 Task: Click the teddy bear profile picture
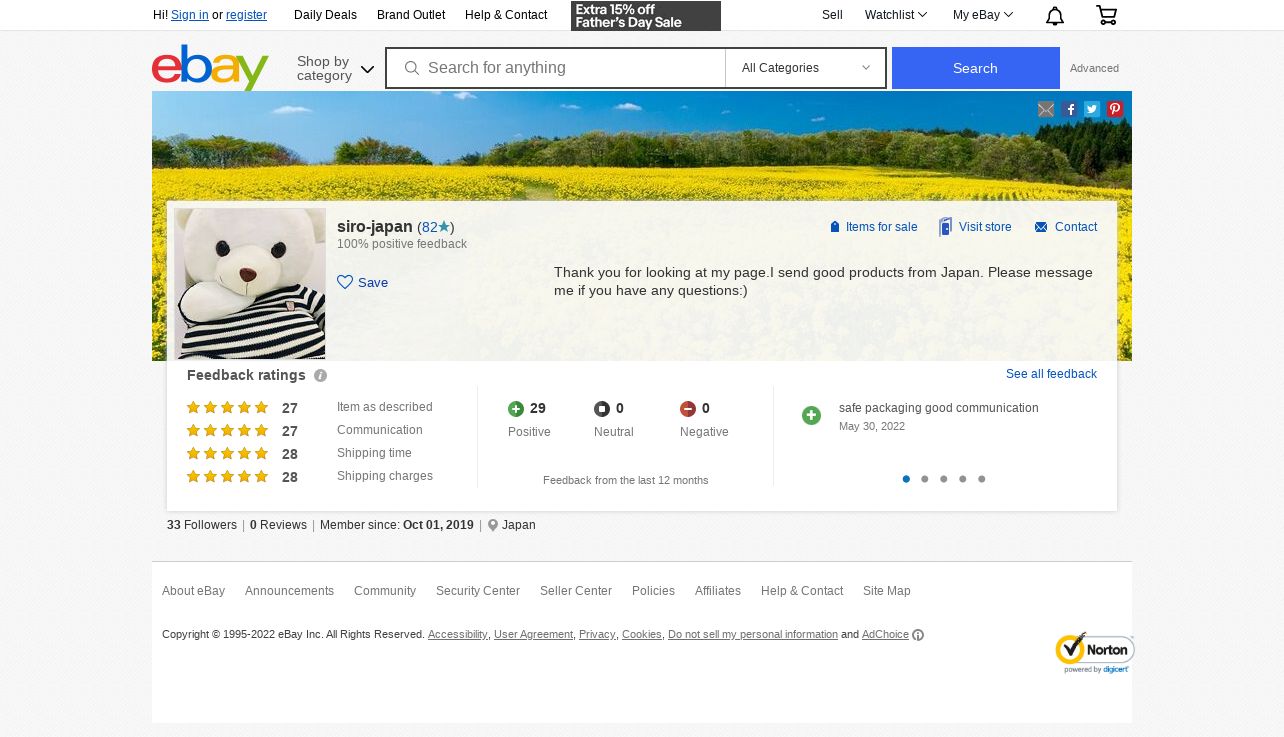click(250, 283)
